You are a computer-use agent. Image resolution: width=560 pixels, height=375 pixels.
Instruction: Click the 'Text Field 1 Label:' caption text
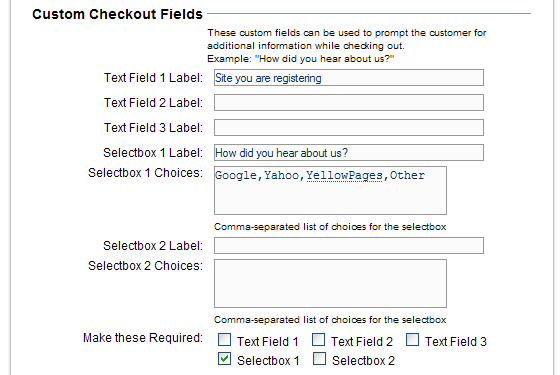pos(153,78)
